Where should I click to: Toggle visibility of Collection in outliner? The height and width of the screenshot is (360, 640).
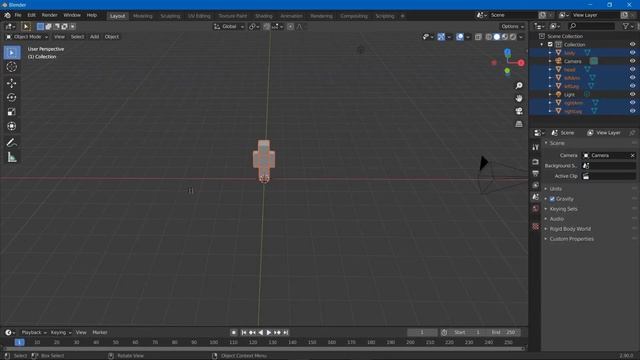(x=632, y=44)
